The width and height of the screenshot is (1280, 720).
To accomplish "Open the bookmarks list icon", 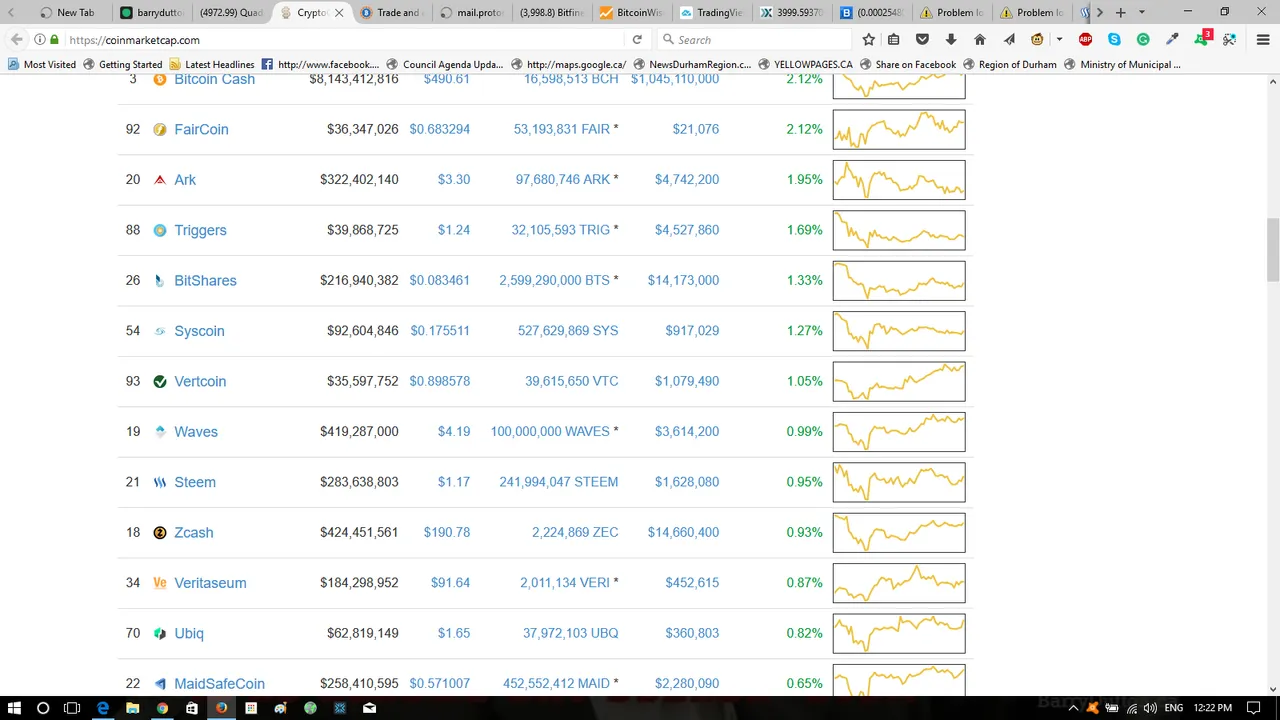I will (x=894, y=40).
